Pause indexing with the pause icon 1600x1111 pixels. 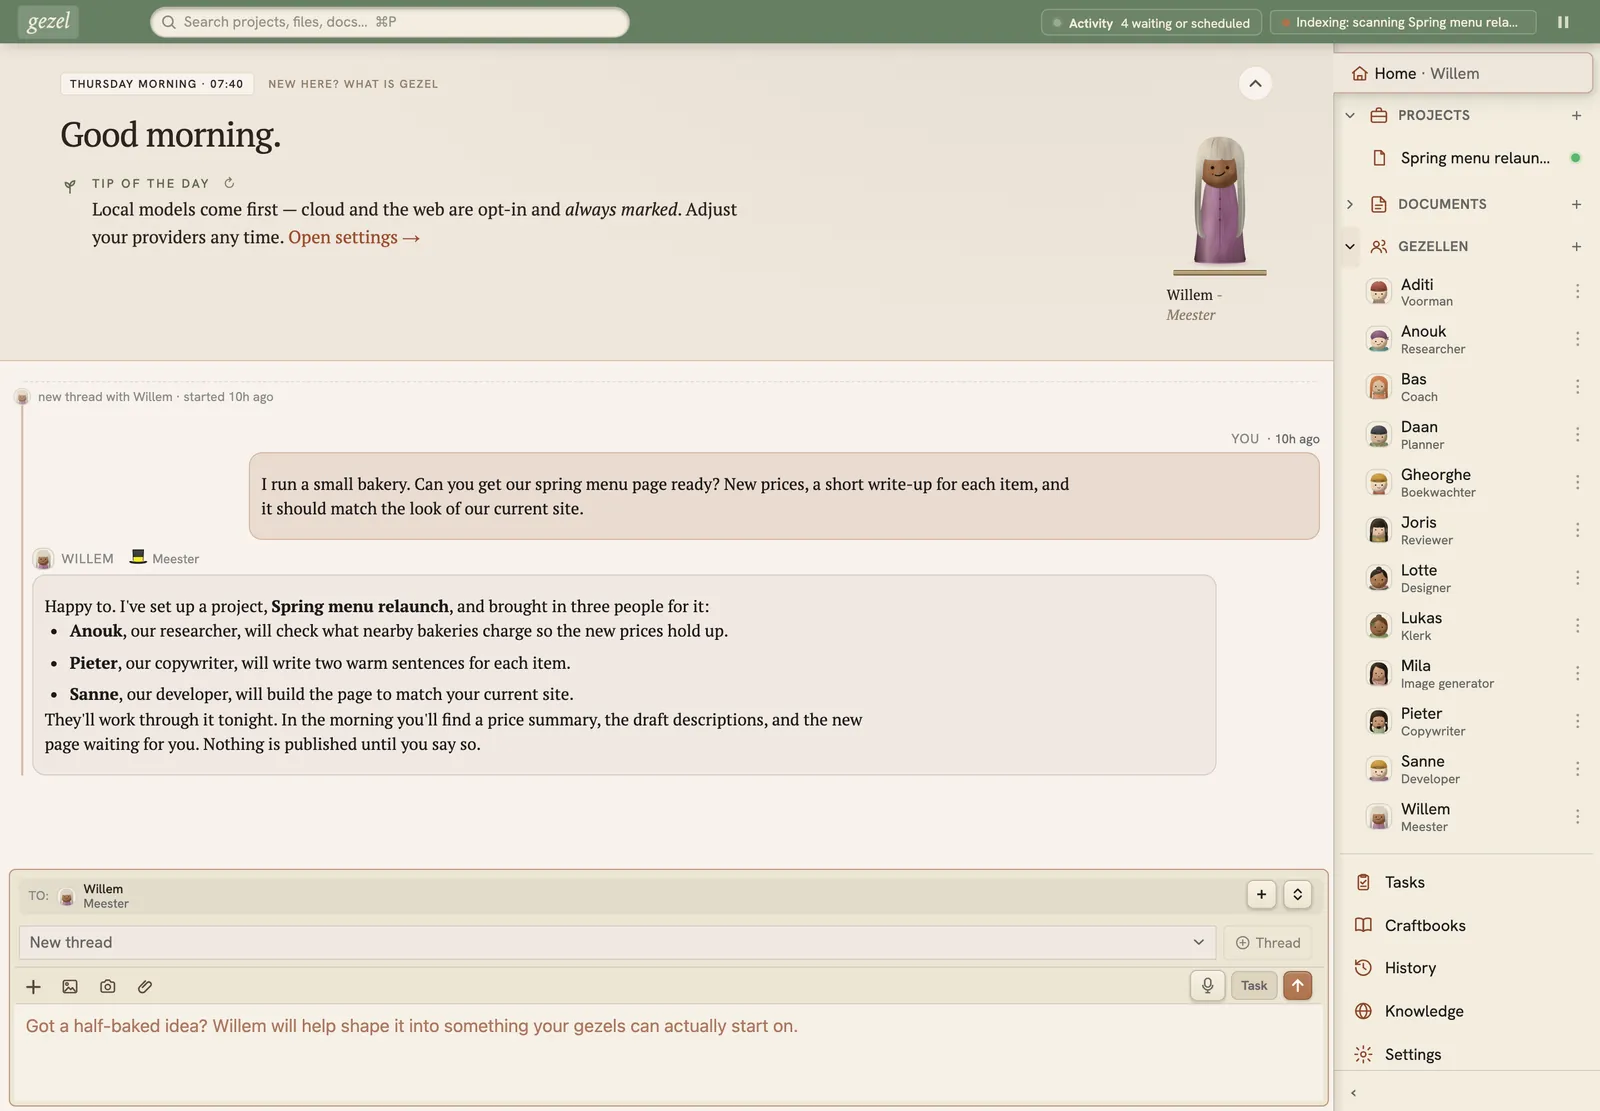(1563, 22)
